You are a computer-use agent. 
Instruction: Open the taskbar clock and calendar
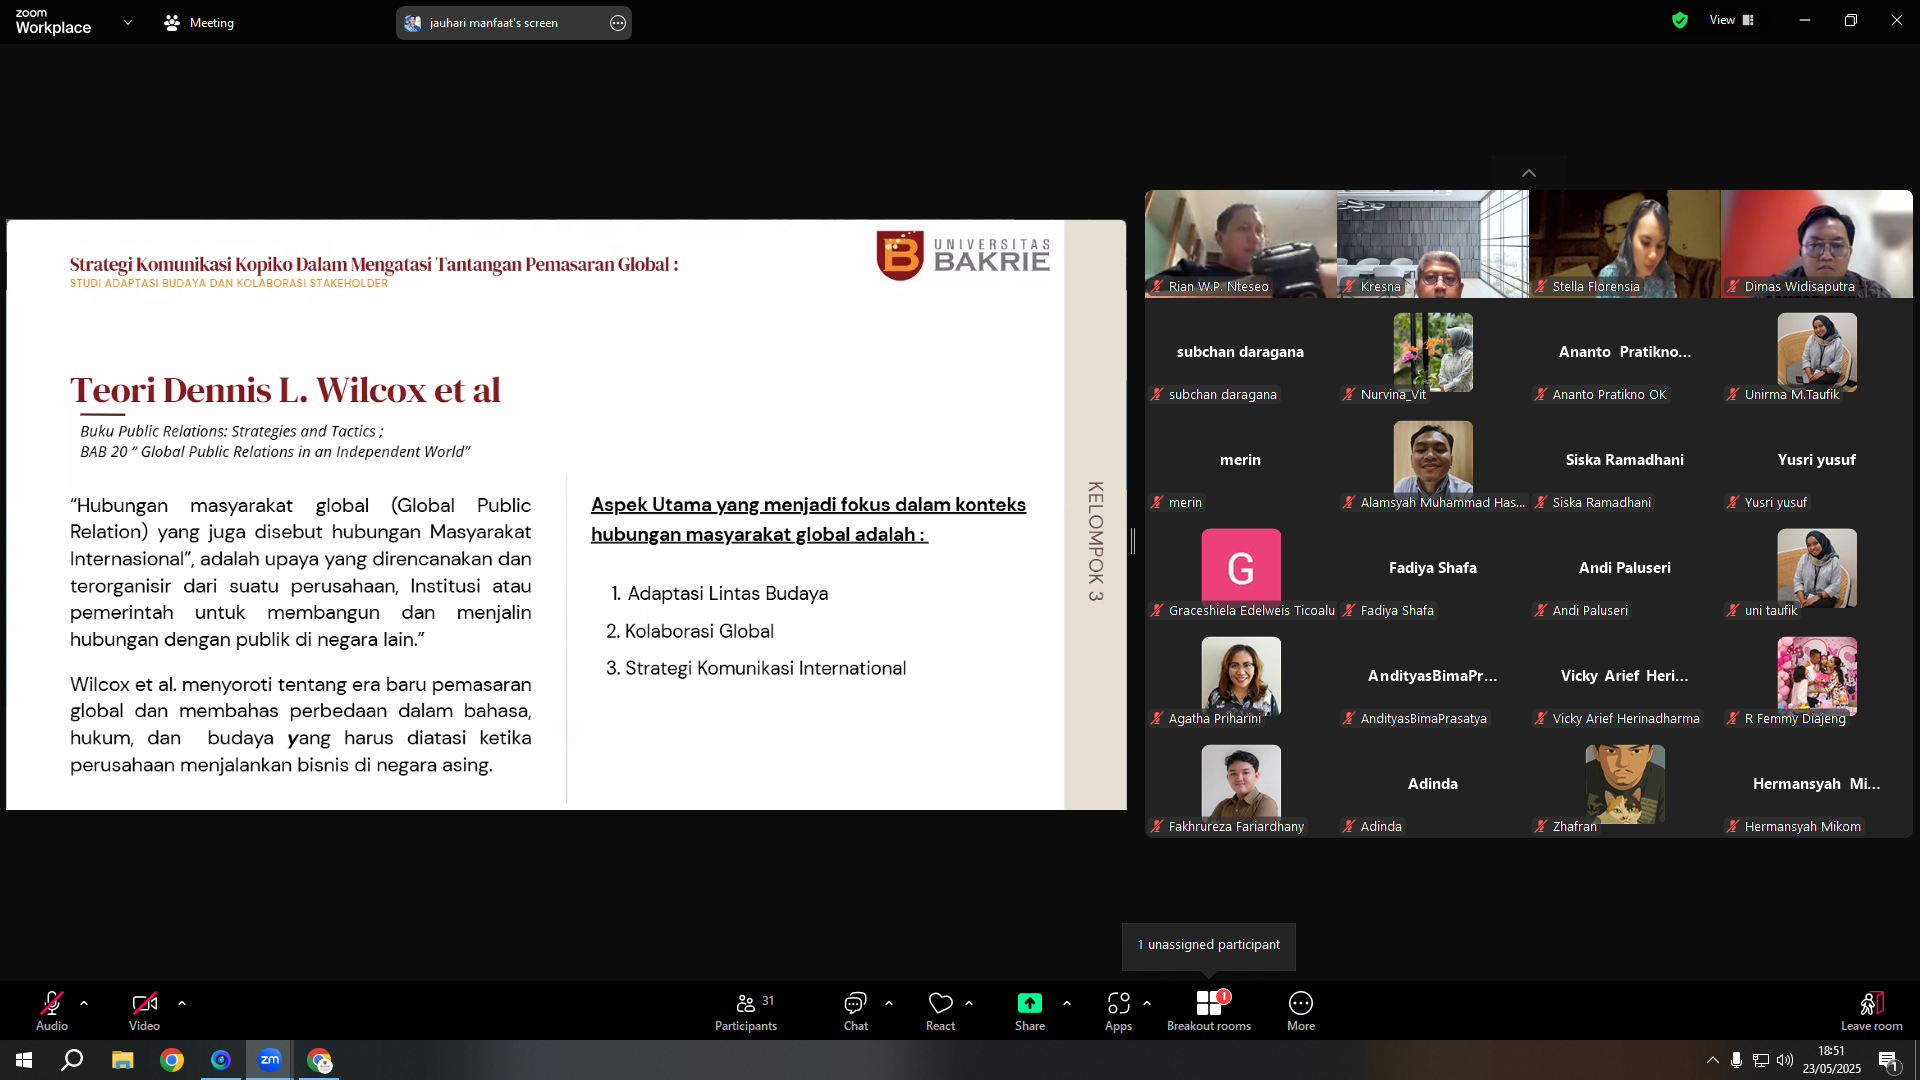(1832, 1060)
